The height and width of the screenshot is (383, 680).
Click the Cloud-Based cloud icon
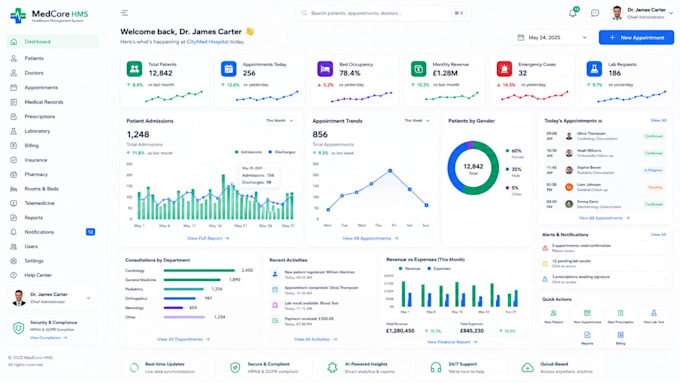[527, 368]
